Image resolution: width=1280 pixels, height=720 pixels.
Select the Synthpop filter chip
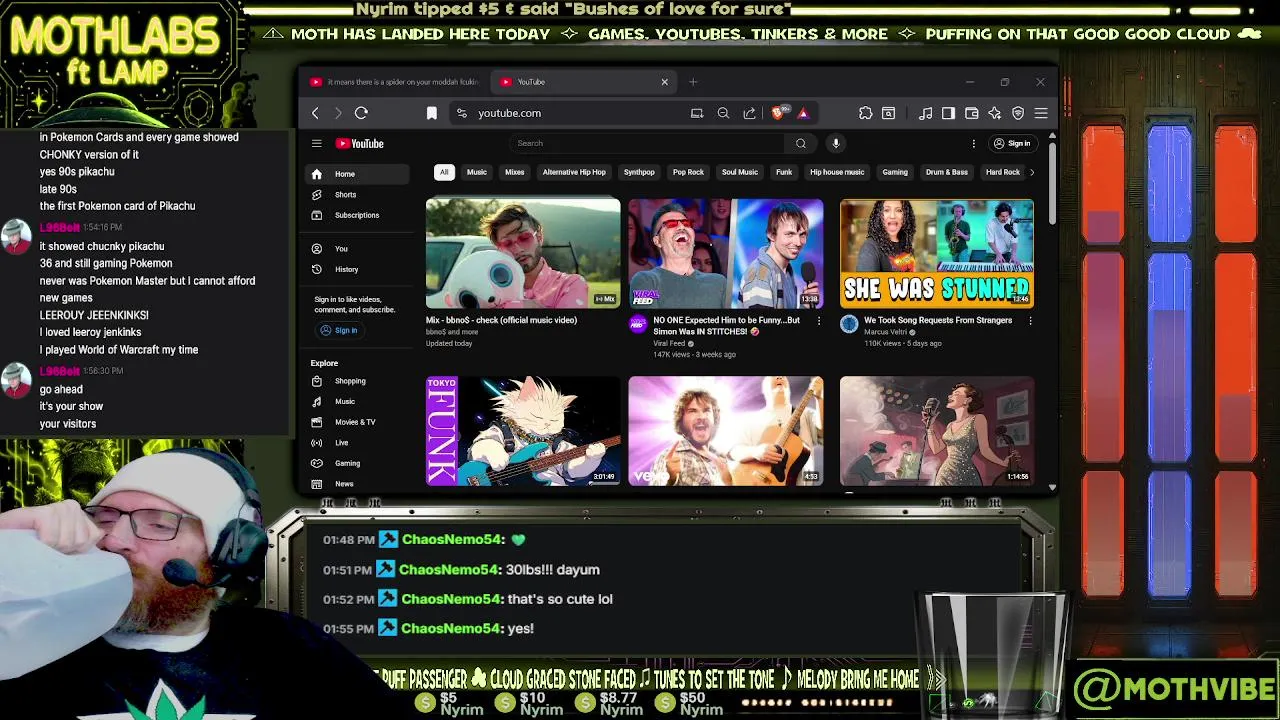coord(639,172)
